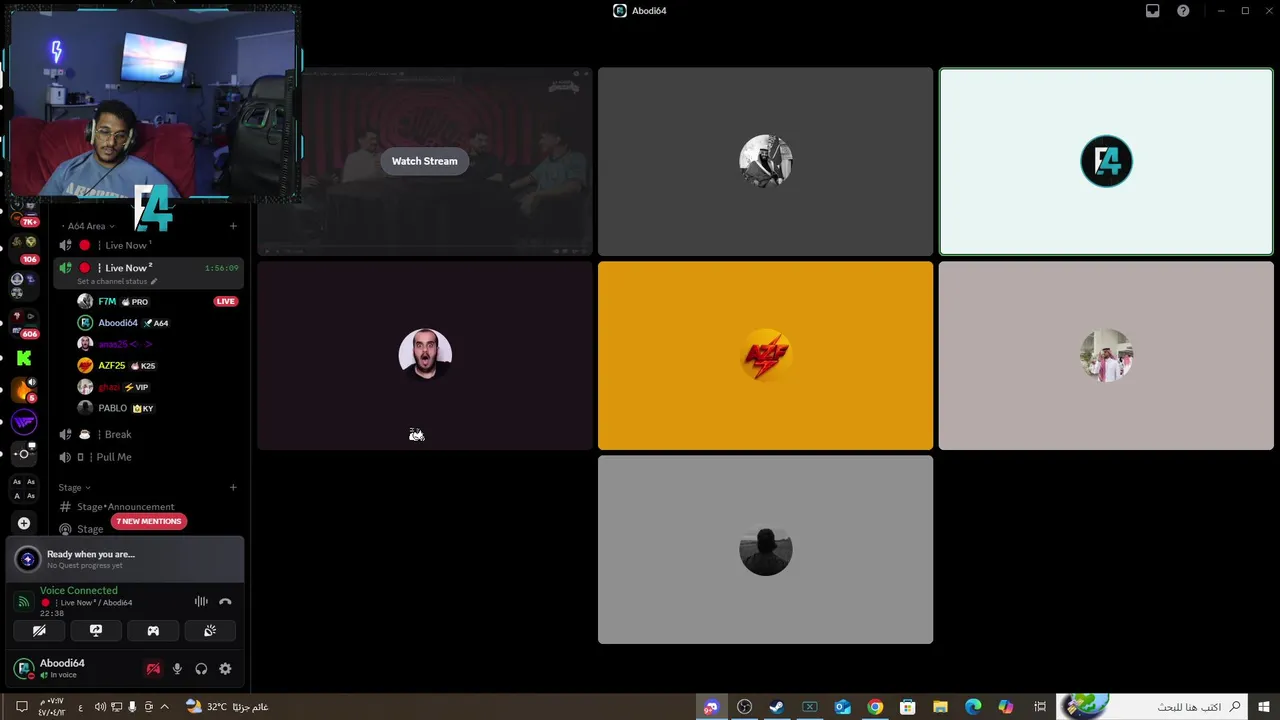Join the Break voice channel
The image size is (1280, 720).
[x=149, y=434]
